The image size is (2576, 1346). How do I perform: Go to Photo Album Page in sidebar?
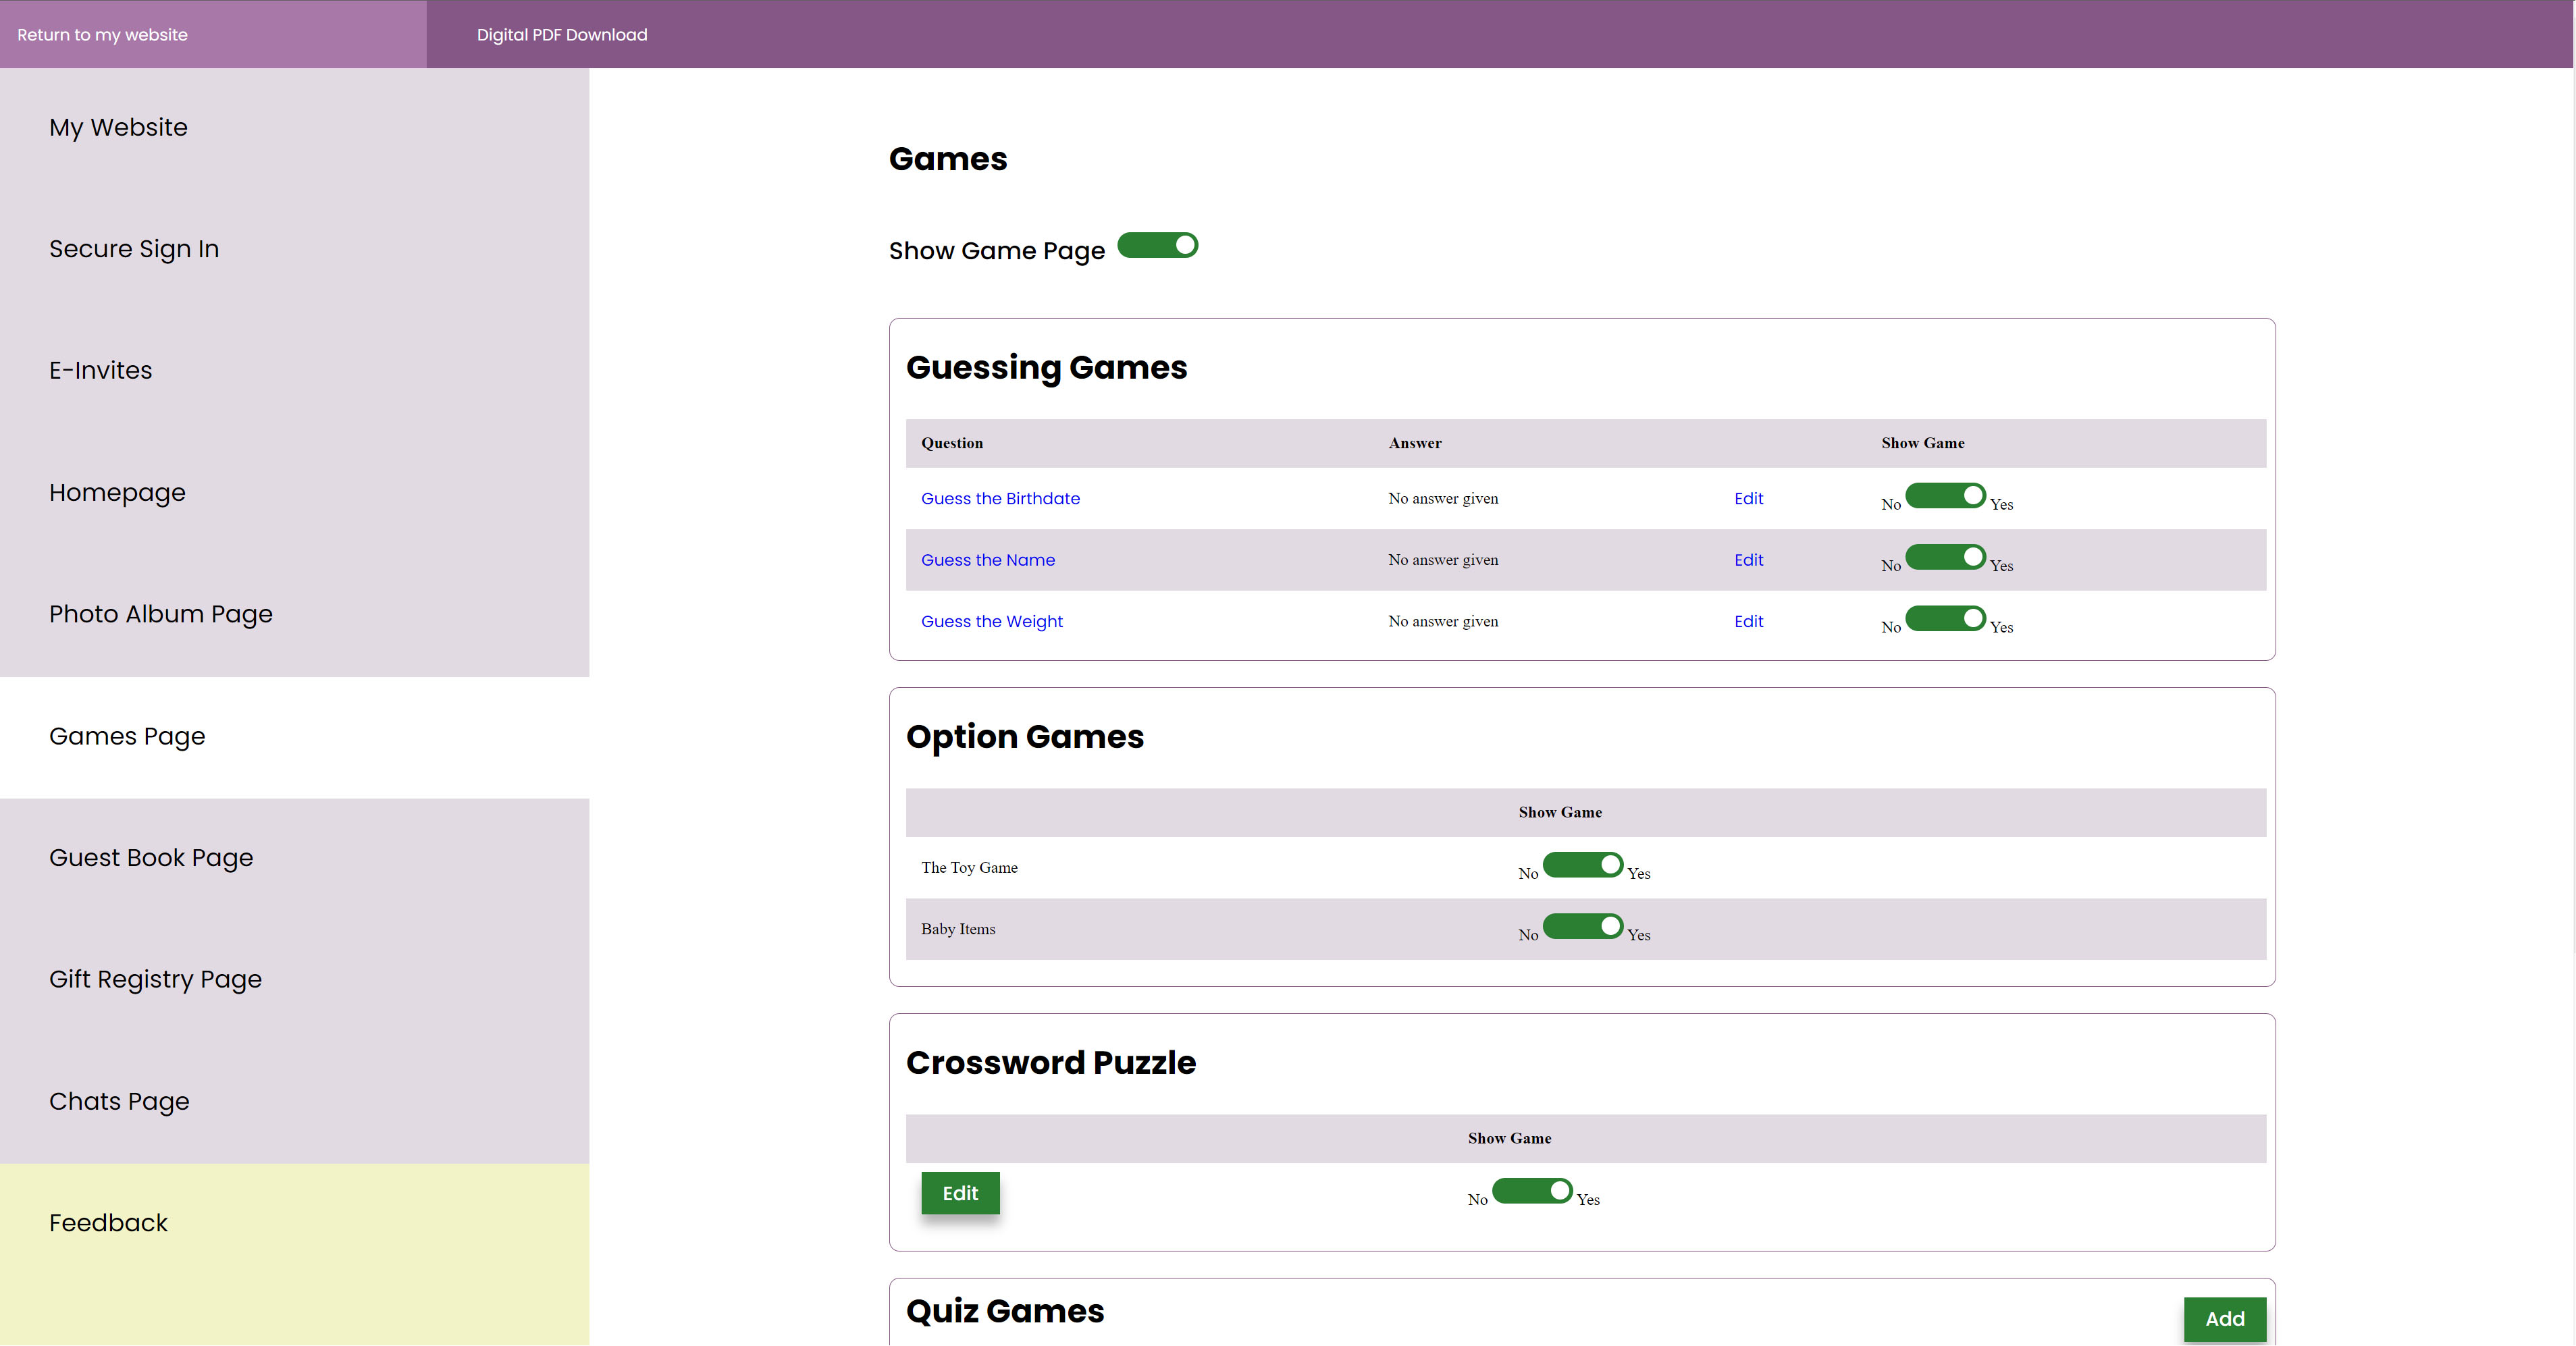[161, 614]
